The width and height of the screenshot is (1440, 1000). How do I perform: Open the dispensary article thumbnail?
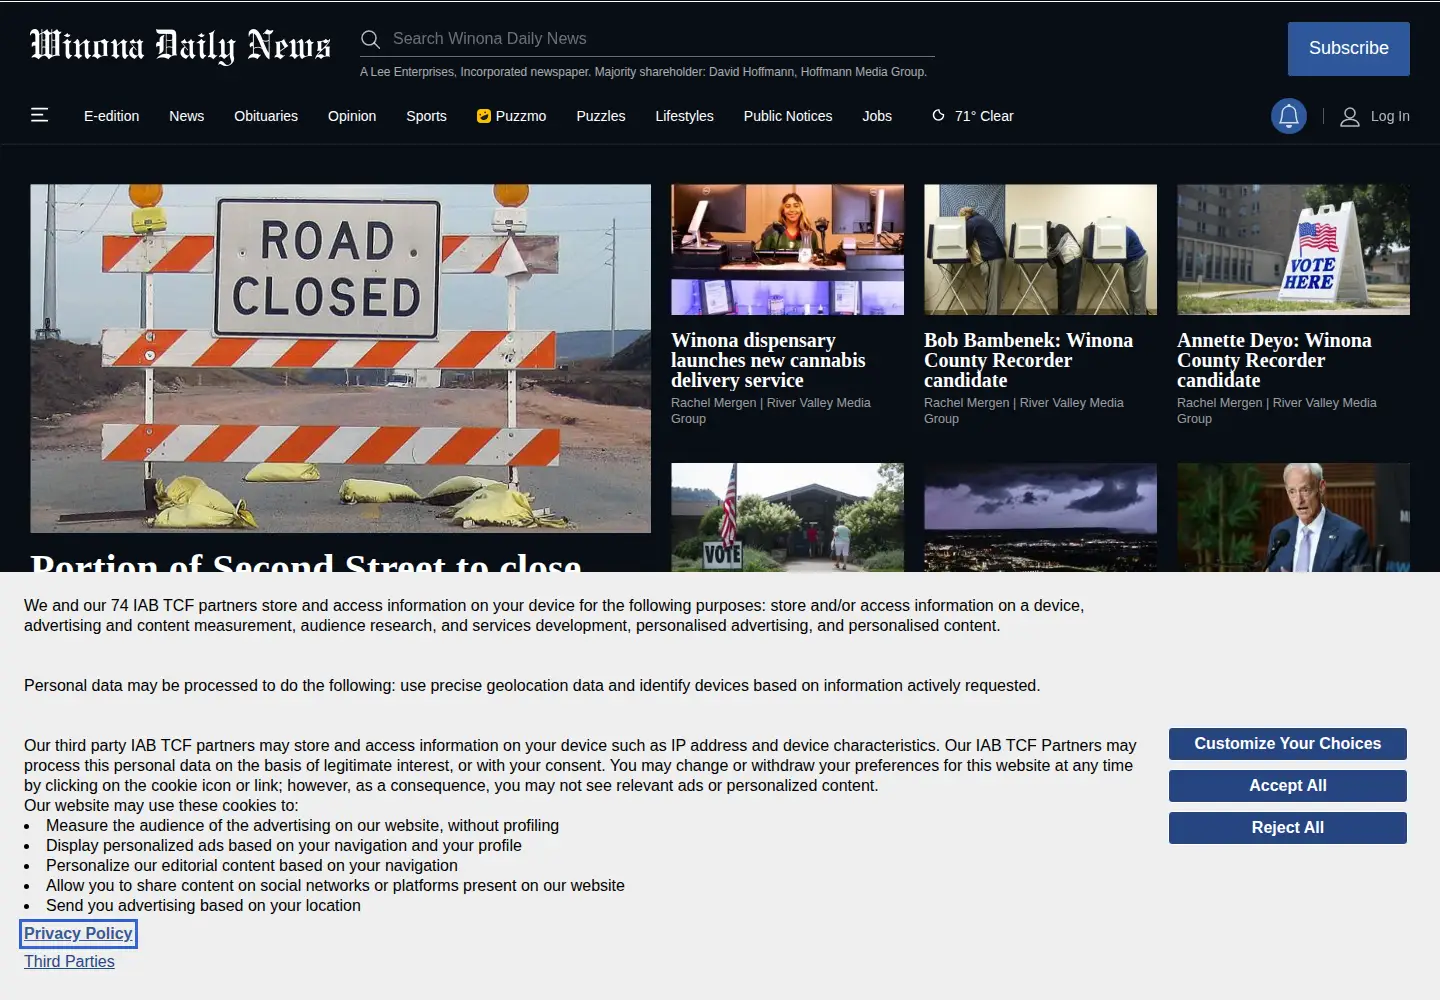point(788,250)
